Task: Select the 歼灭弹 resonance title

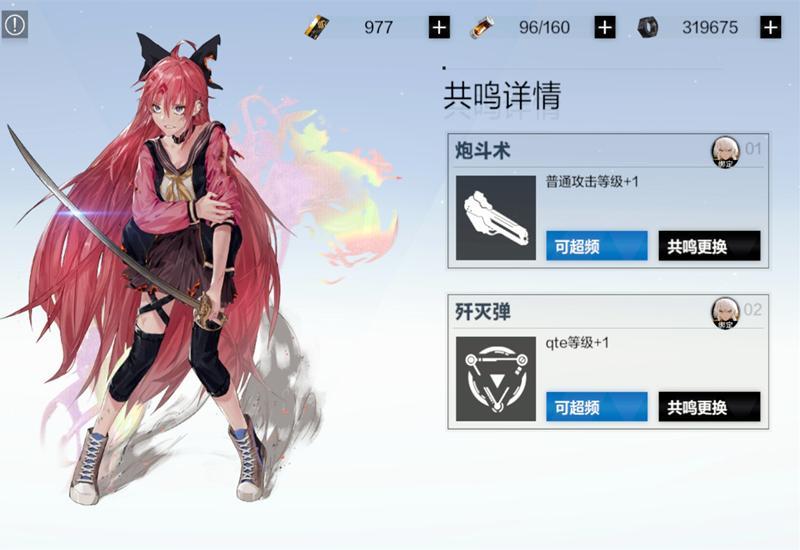Action: click(x=483, y=312)
